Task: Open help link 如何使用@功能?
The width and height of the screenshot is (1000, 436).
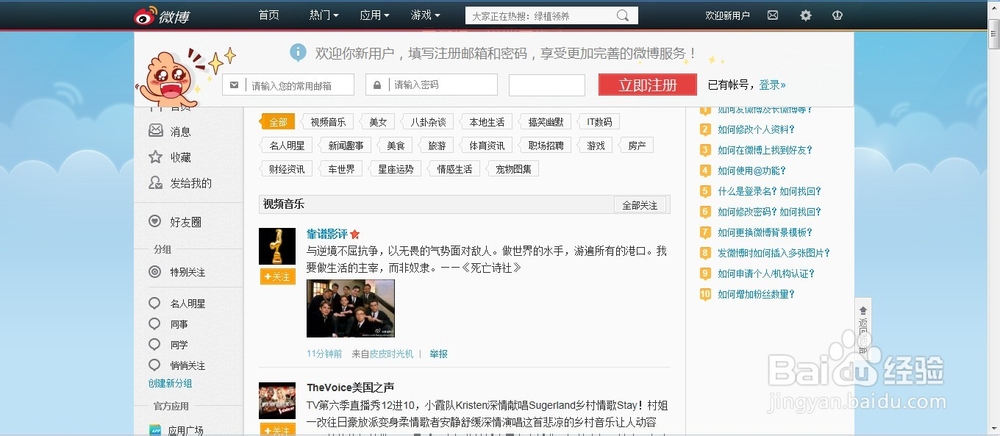Action: point(751,171)
